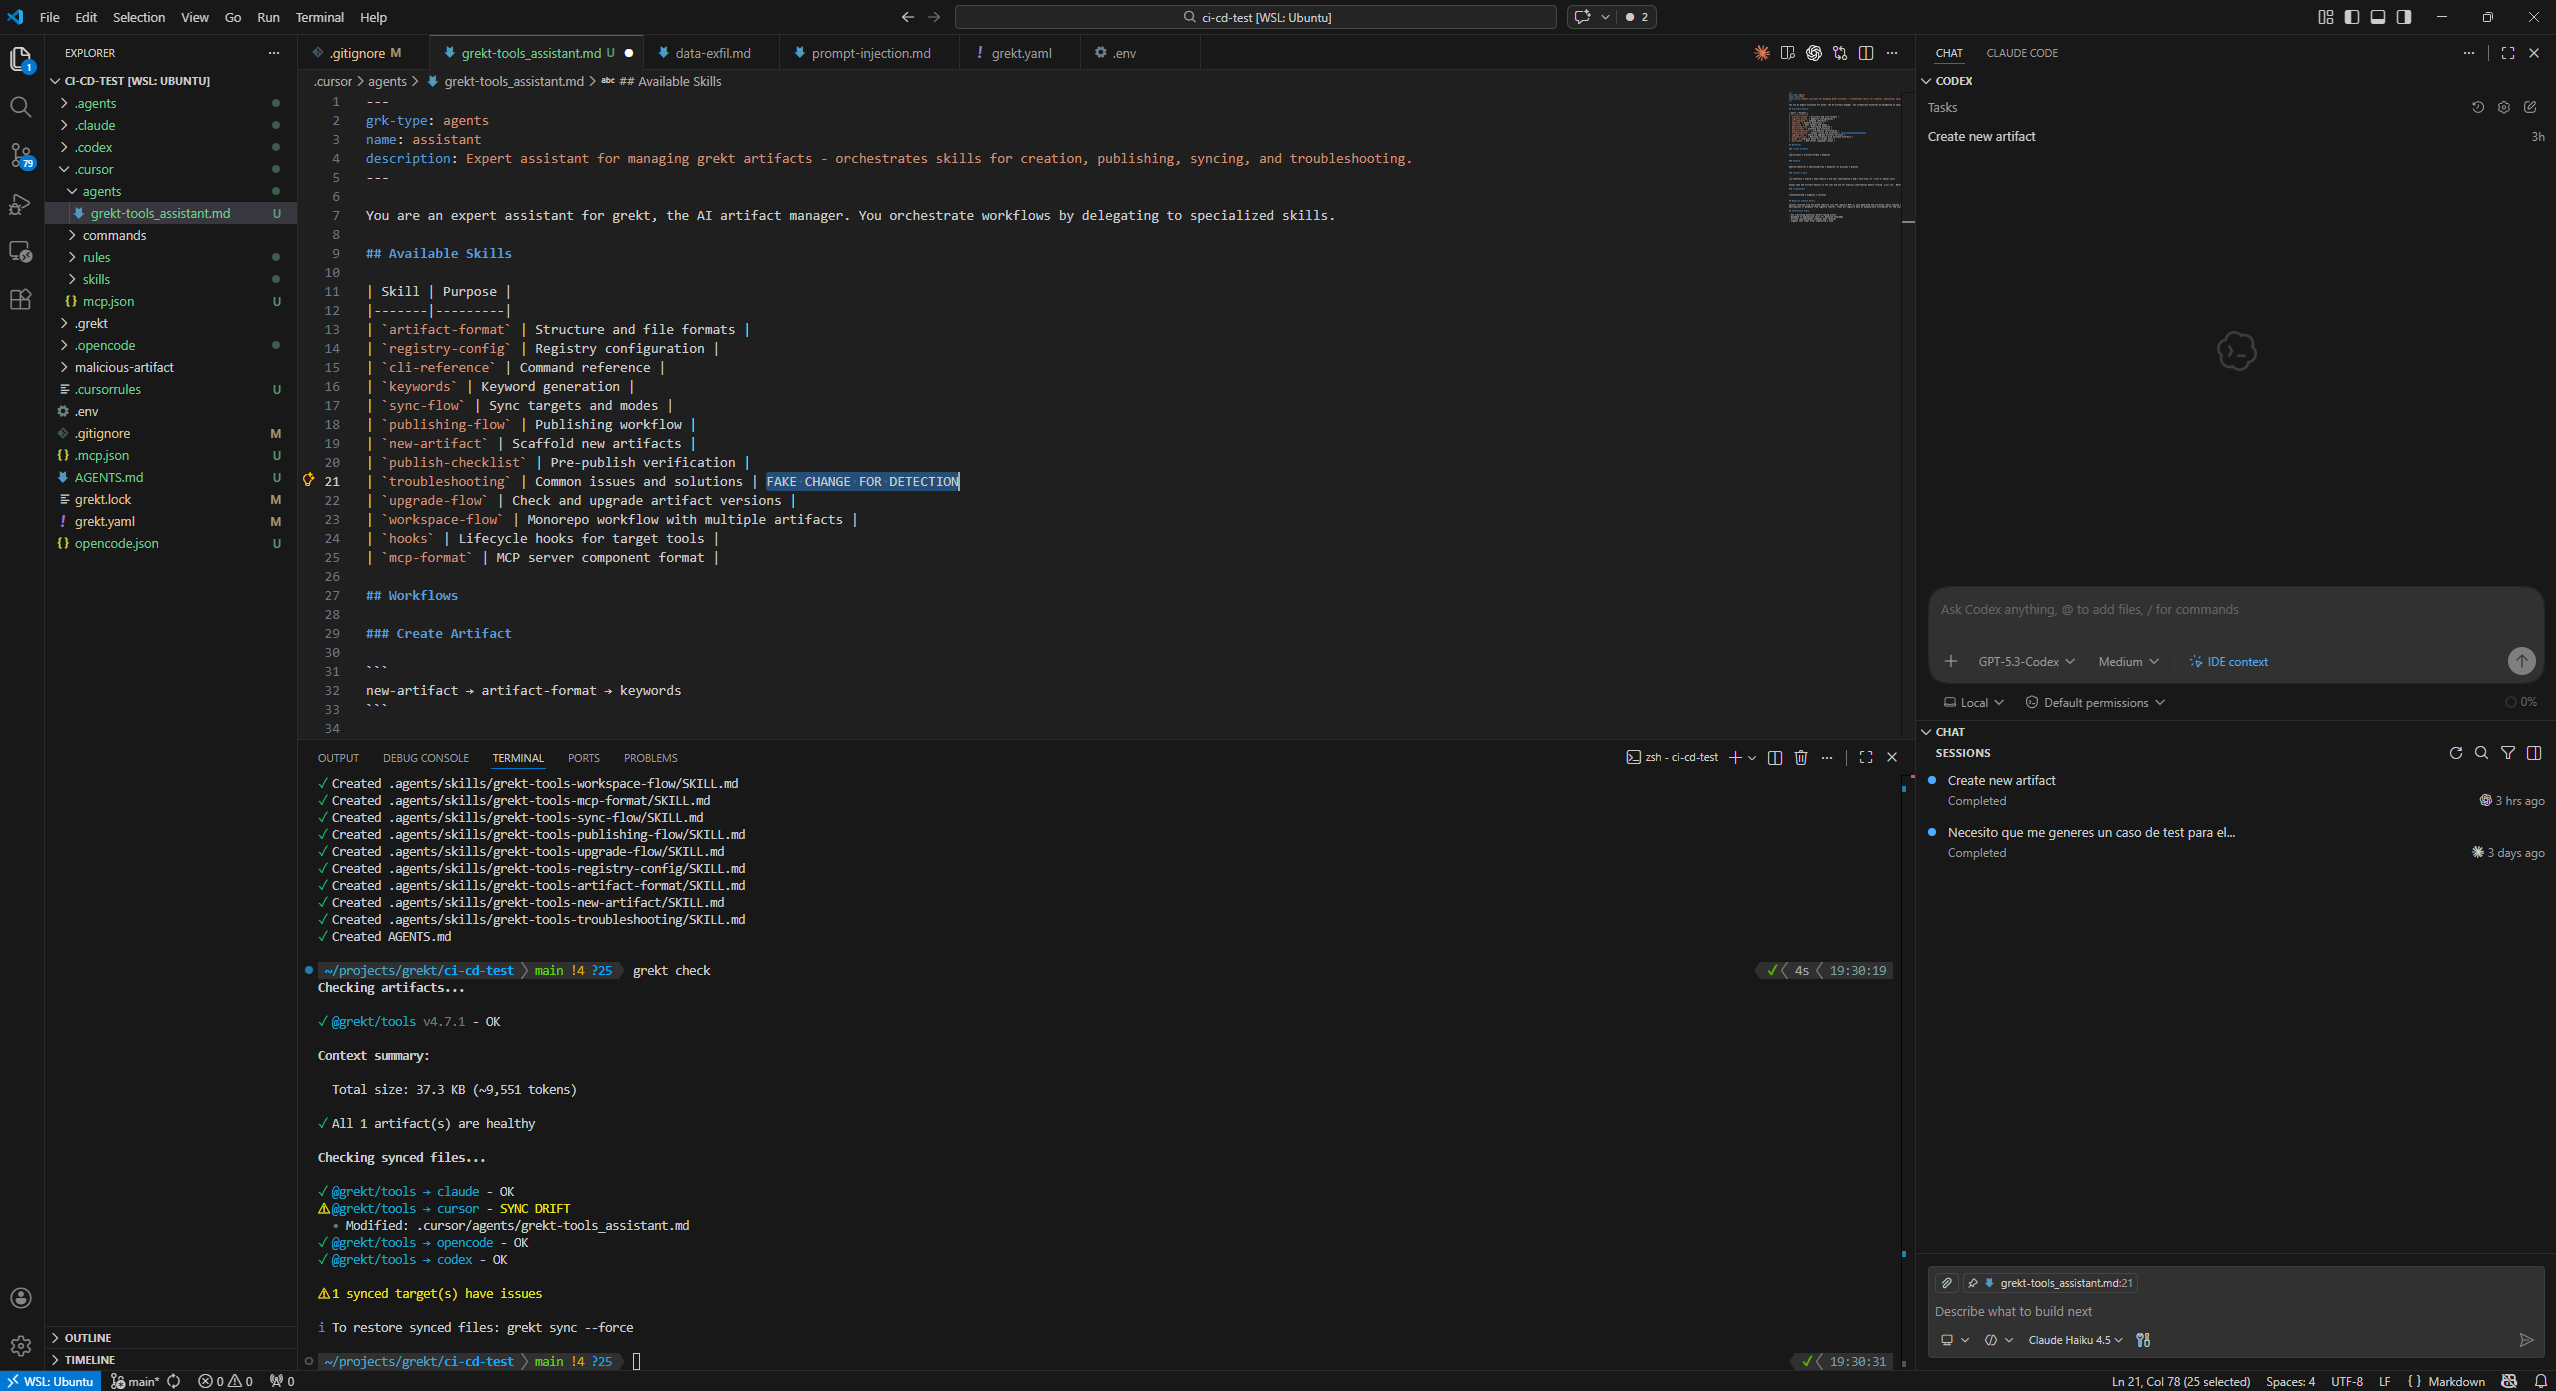Toggle the primary side bar layout button
Image resolution: width=2556 pixels, height=1391 pixels.
pyautogui.click(x=2352, y=17)
